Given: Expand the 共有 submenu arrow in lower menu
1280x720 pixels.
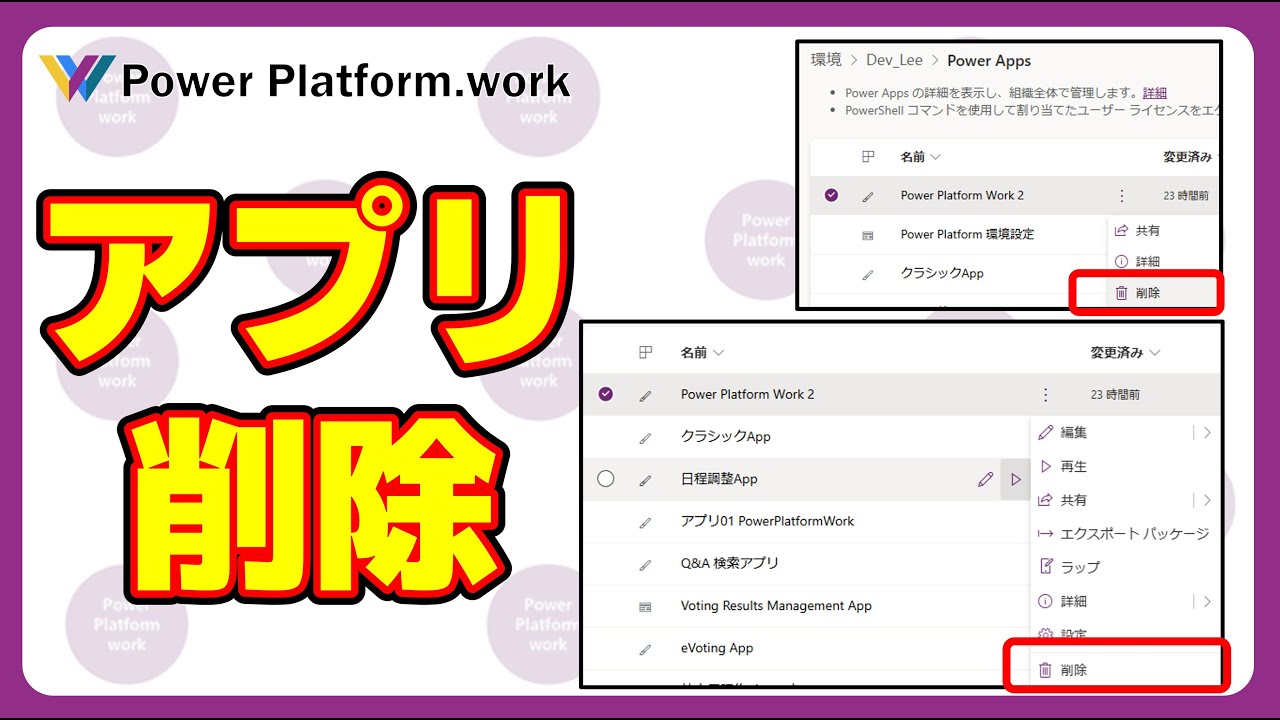Looking at the screenshot, I should click(1207, 500).
